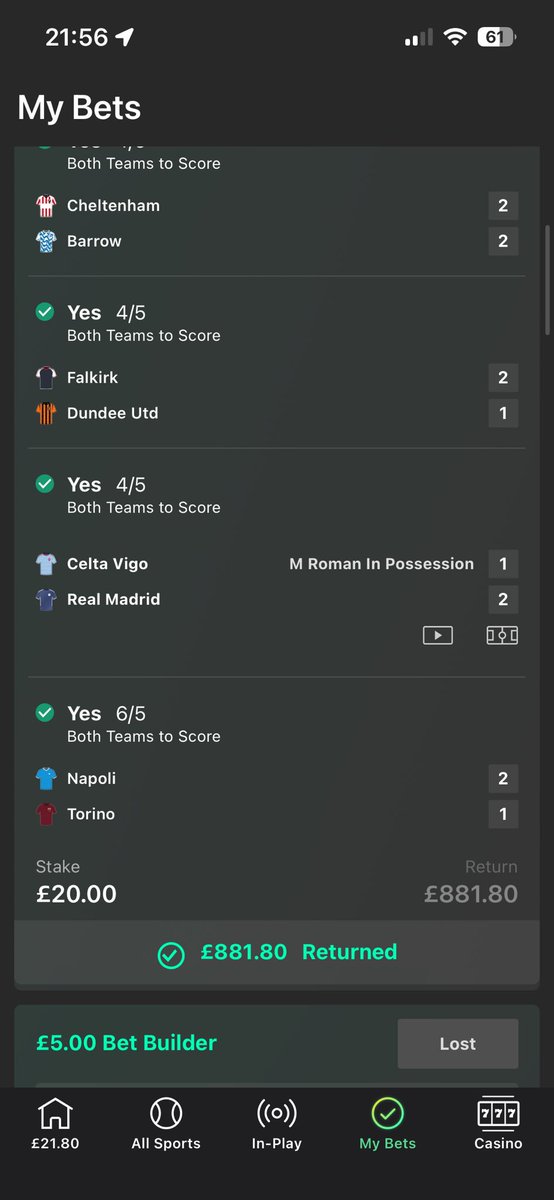The width and height of the screenshot is (554, 1200).
Task: Tap the £881.80 Returned banner
Action: point(277,953)
